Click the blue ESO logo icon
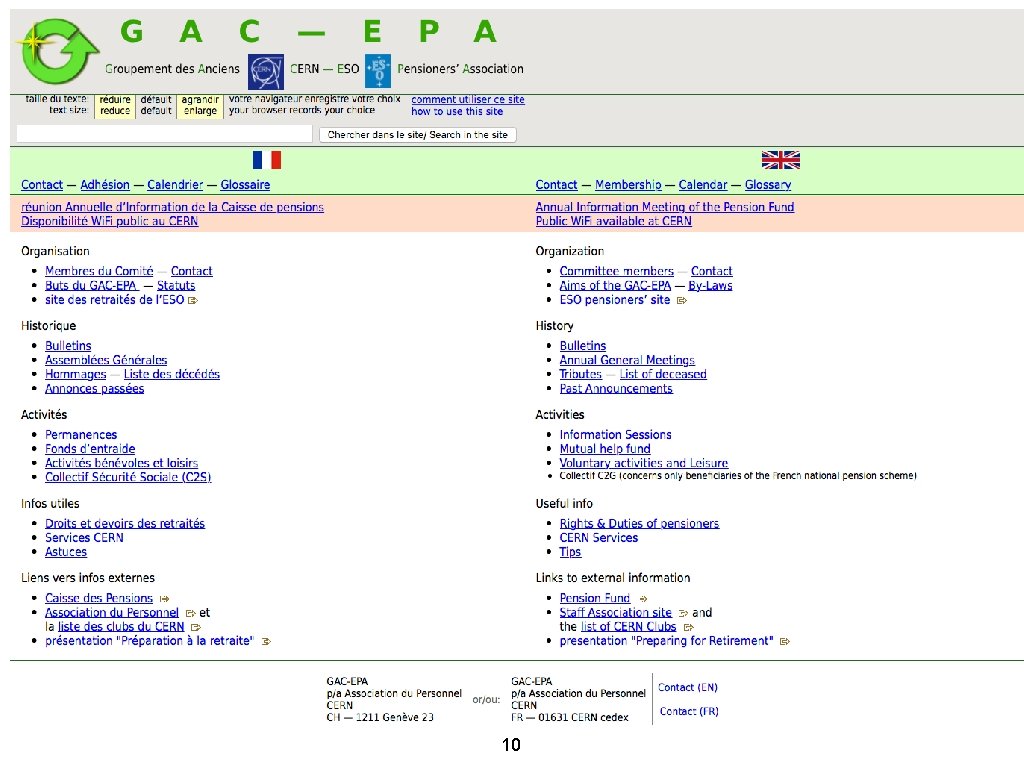Screen dimensions: 1024x768 [377, 71]
